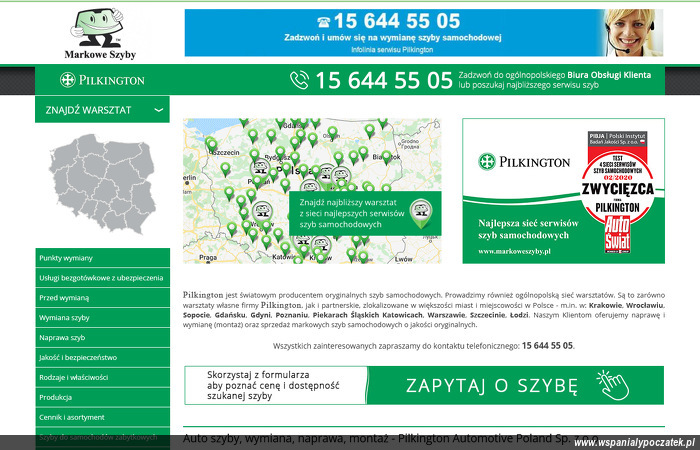Click the green pin marker in map overlay box
Screen dimensions: 700x450
(421, 213)
